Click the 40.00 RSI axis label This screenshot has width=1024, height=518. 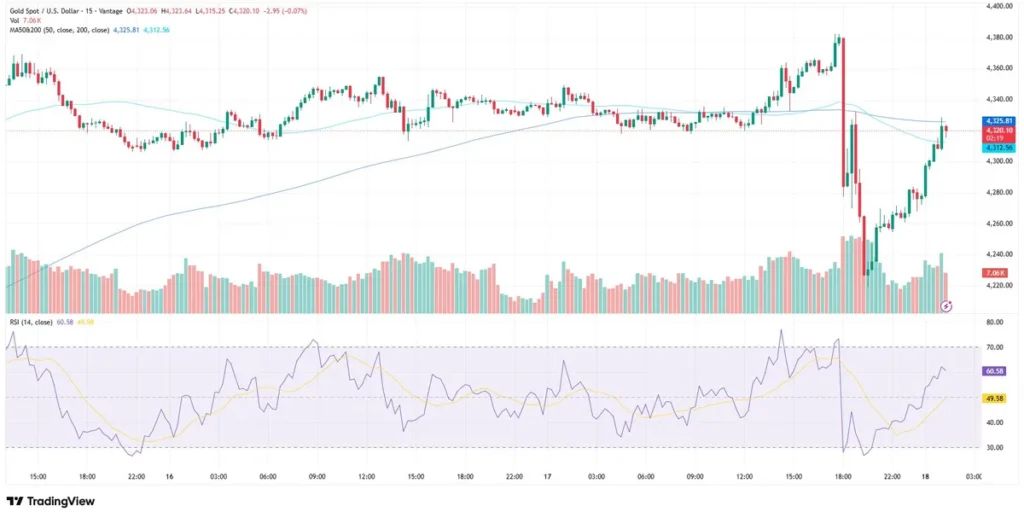(x=995, y=423)
